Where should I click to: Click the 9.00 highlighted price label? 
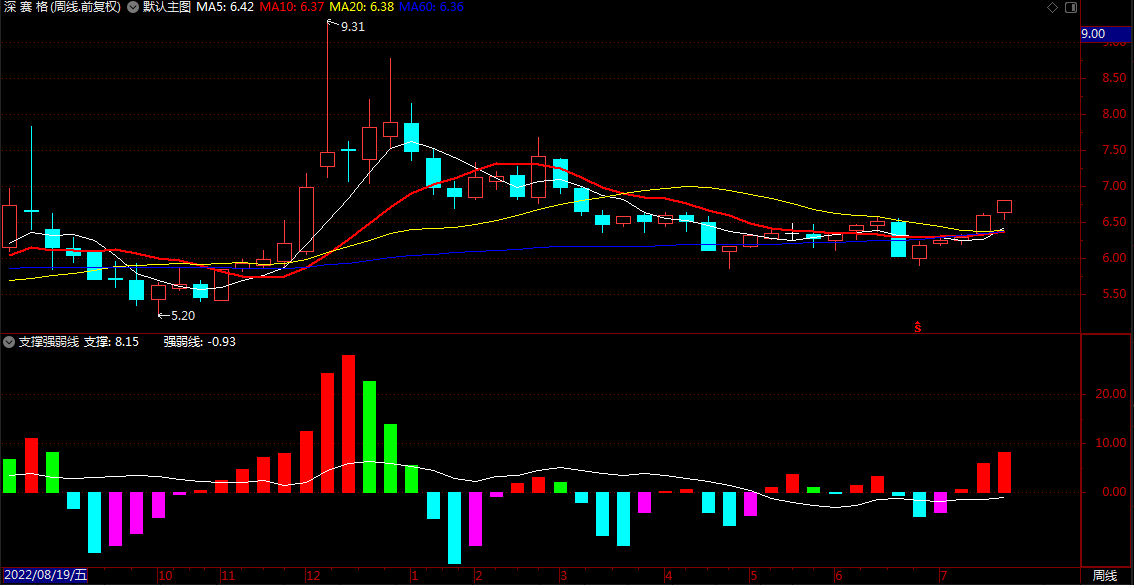pyautogui.click(x=1106, y=34)
